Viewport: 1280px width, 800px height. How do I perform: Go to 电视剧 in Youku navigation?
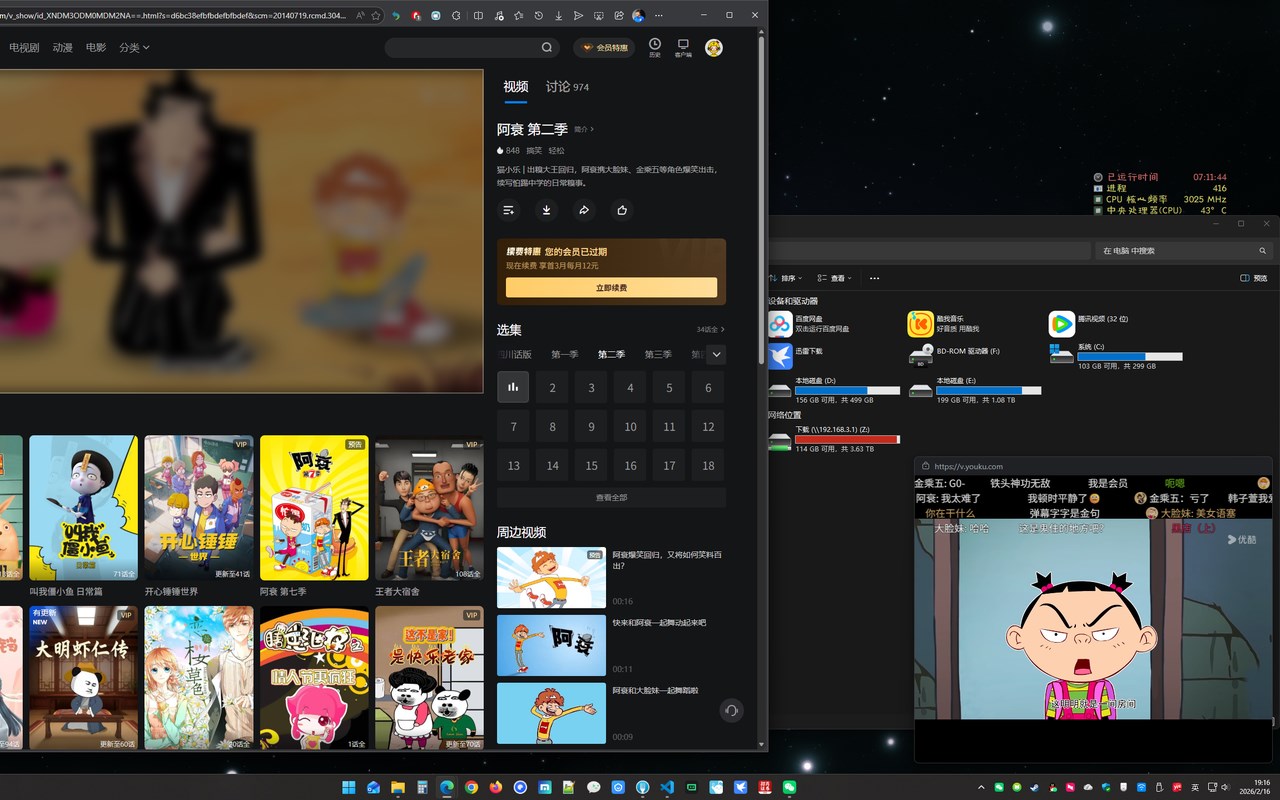pos(24,47)
